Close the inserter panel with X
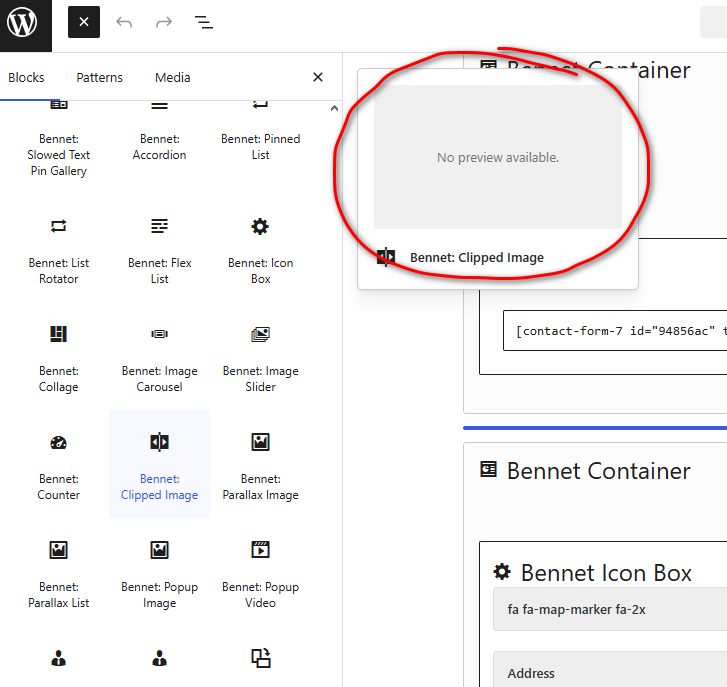The width and height of the screenshot is (727, 687). [318, 77]
